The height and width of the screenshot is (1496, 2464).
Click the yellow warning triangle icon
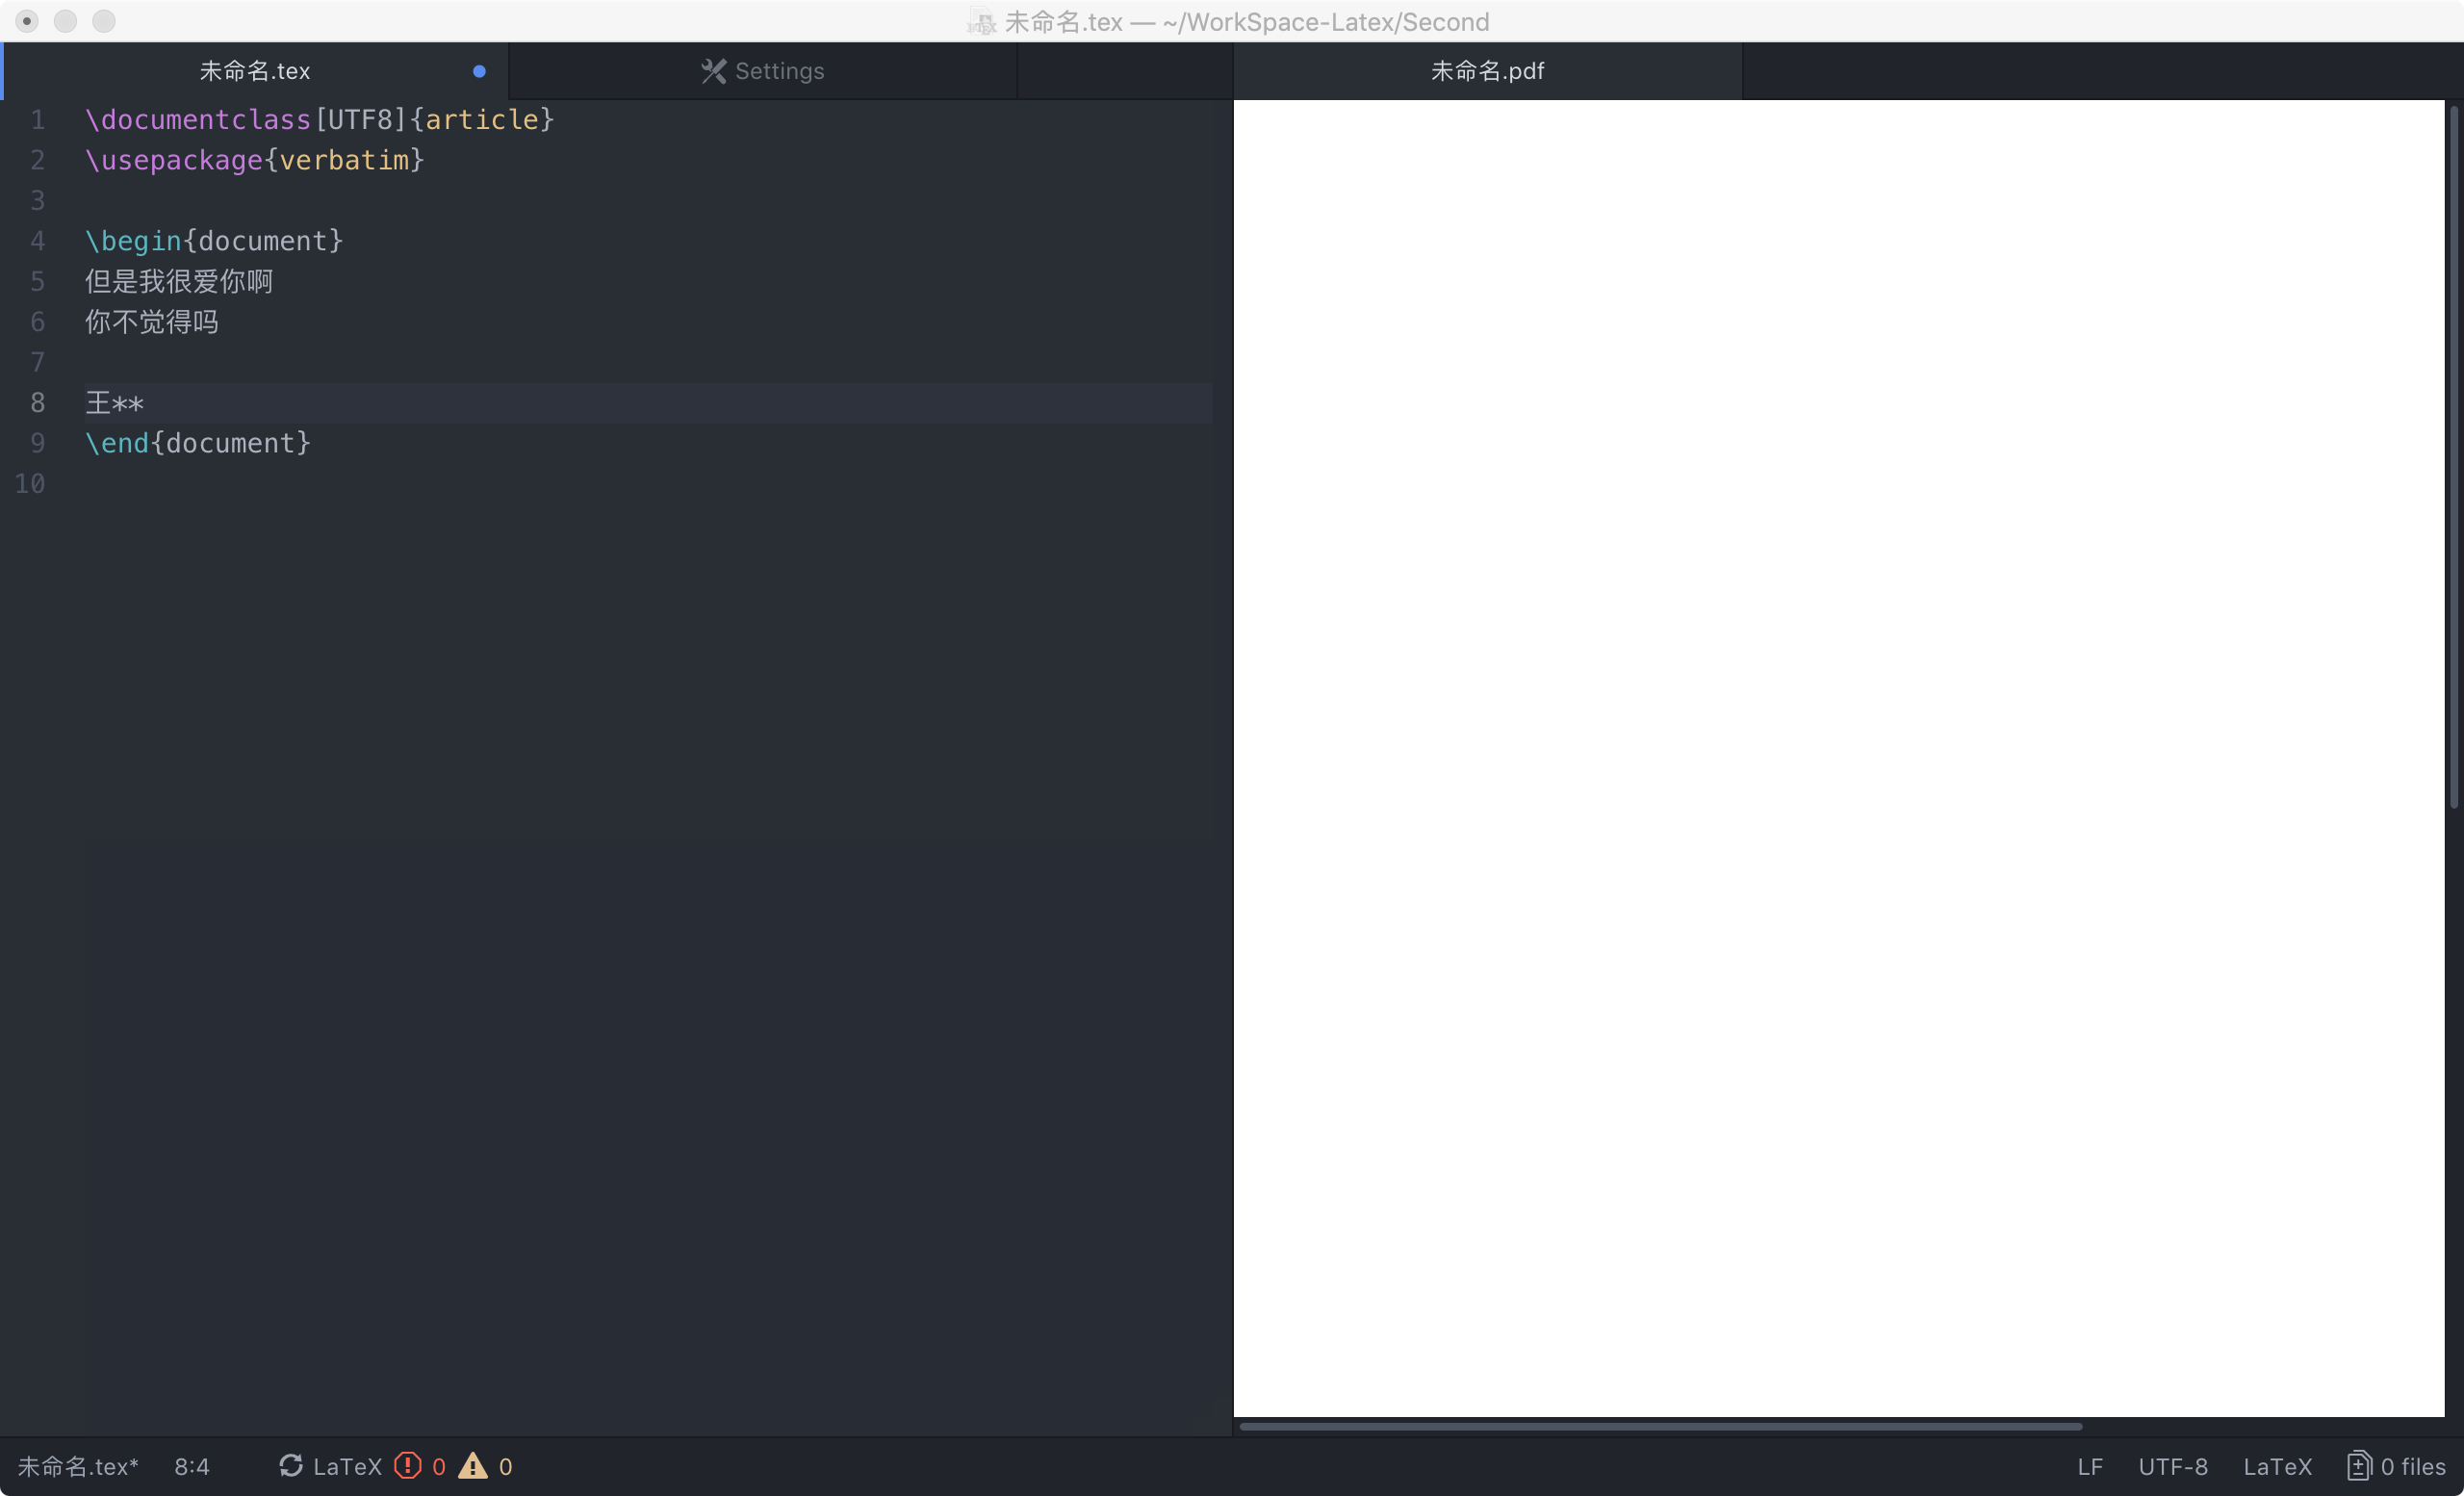(473, 1466)
